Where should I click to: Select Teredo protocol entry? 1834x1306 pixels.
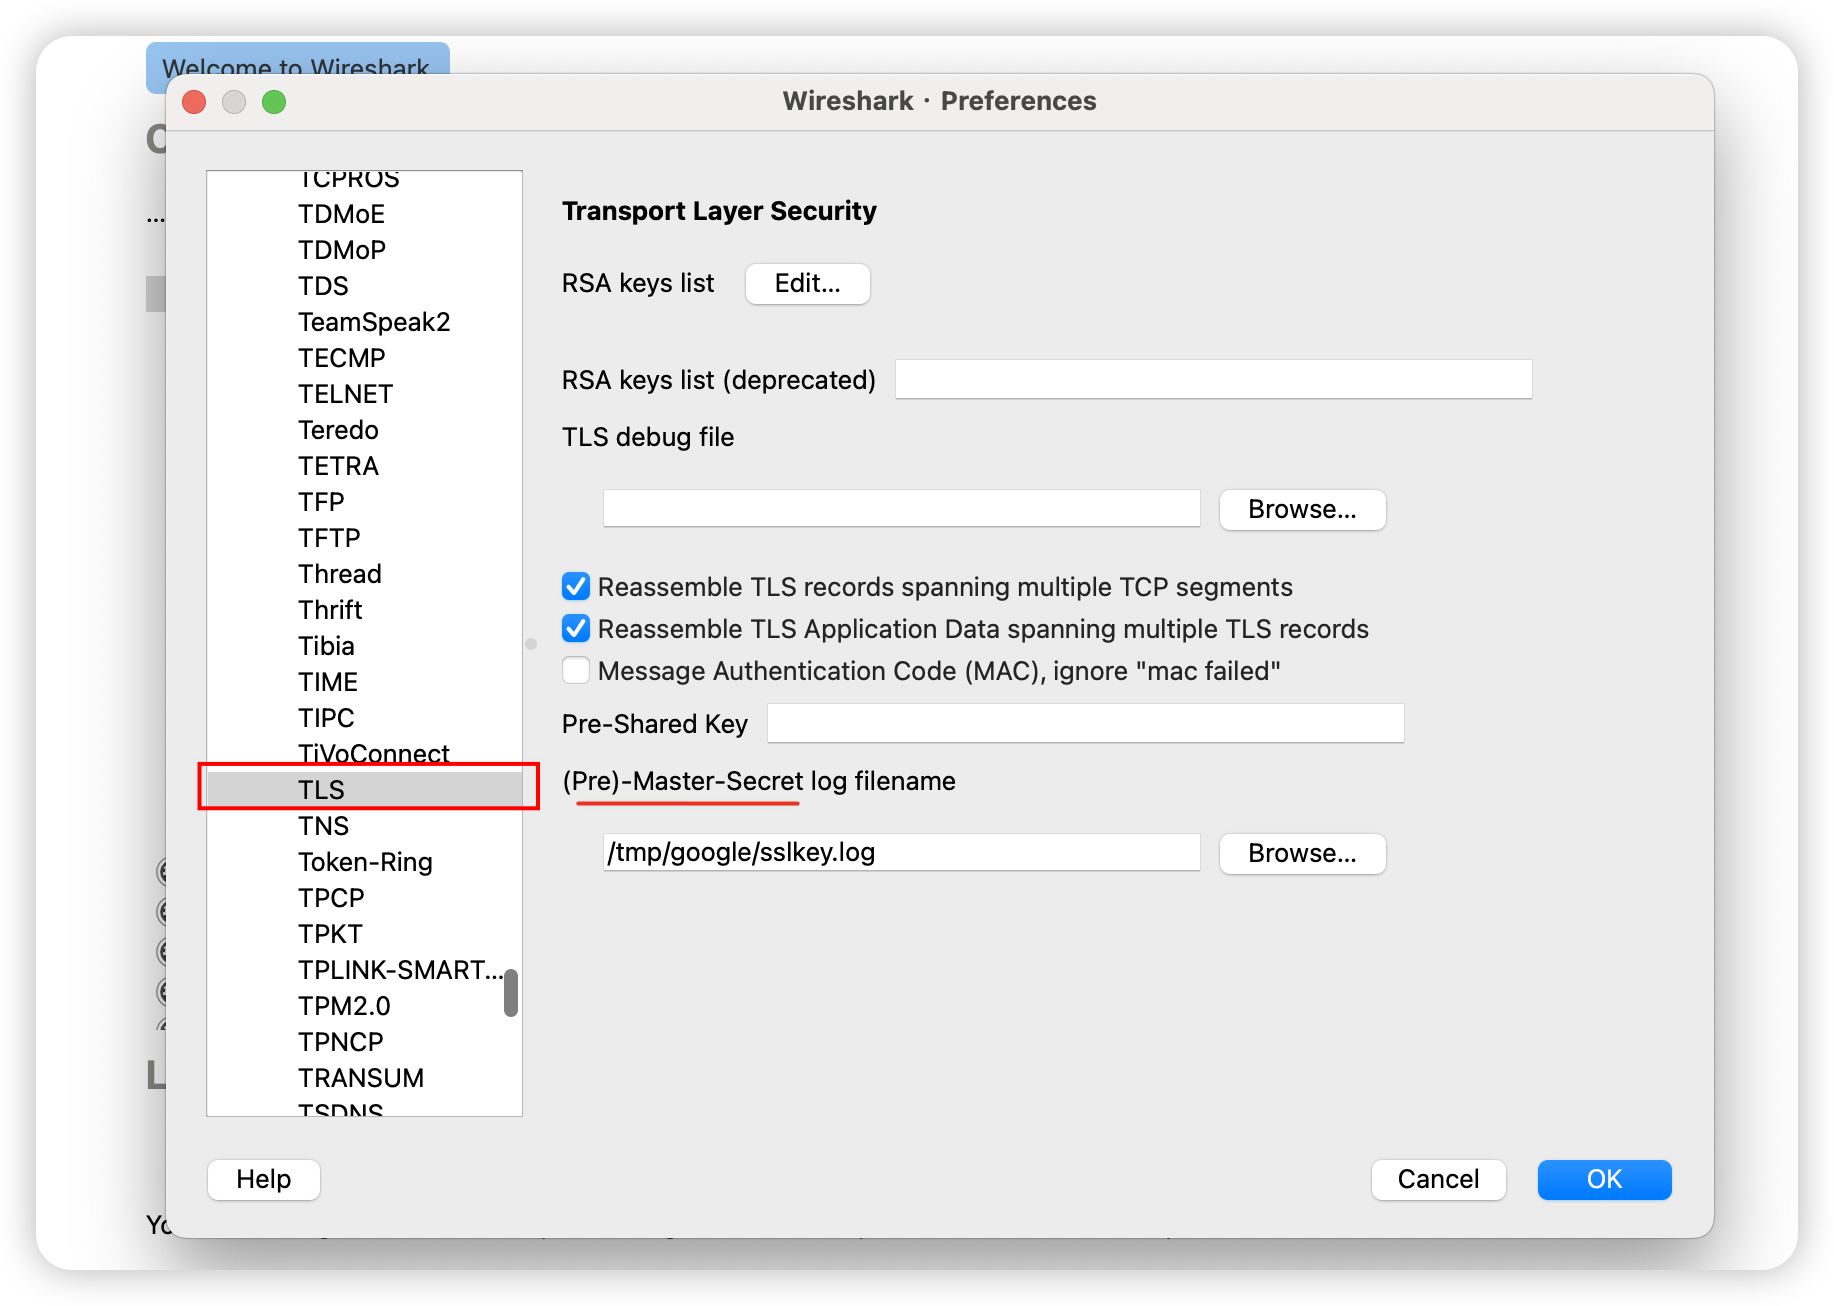coord(364,430)
